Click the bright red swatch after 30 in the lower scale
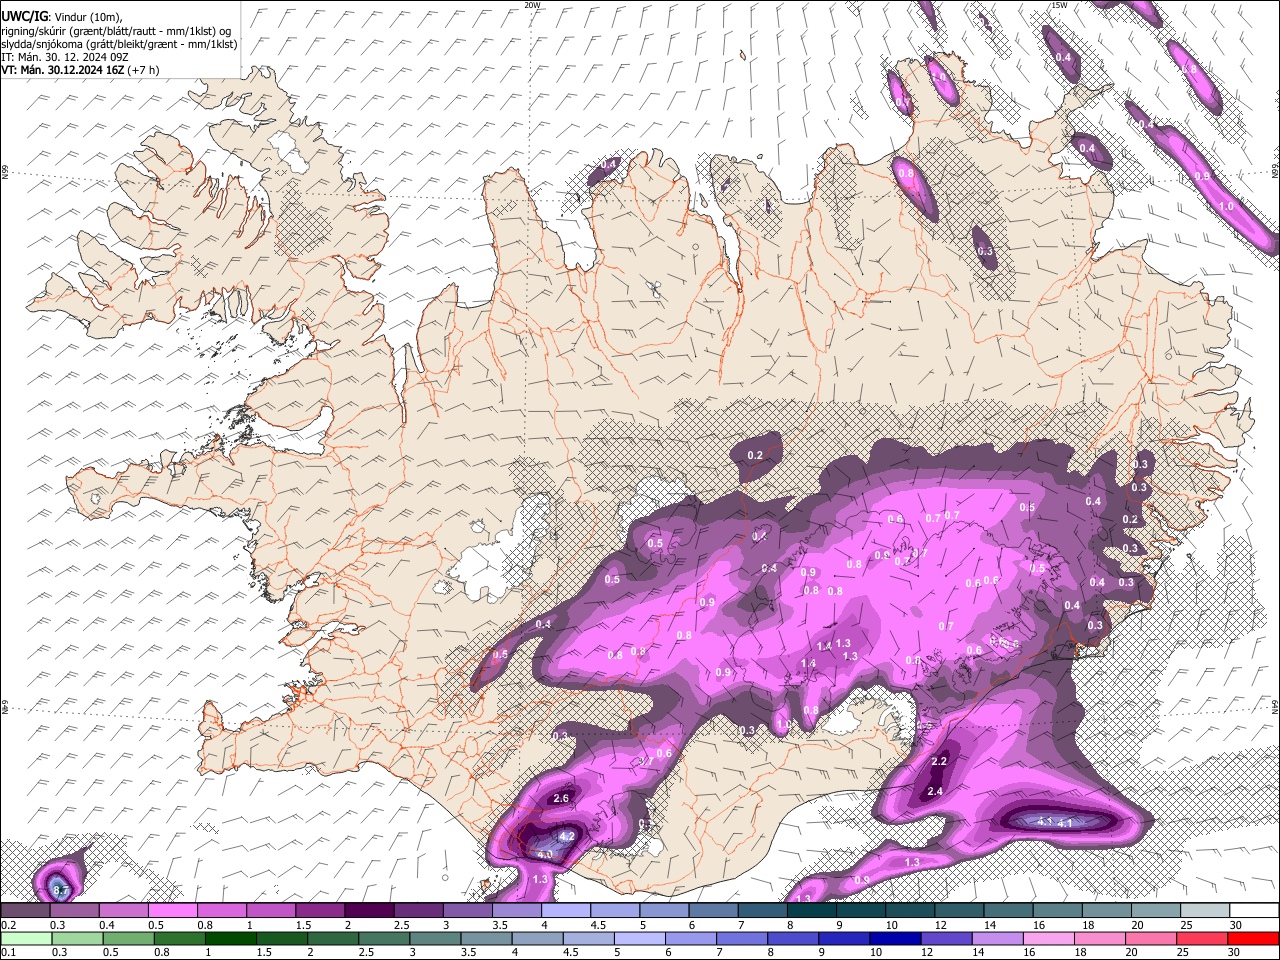The width and height of the screenshot is (1280, 960). pos(1252,938)
